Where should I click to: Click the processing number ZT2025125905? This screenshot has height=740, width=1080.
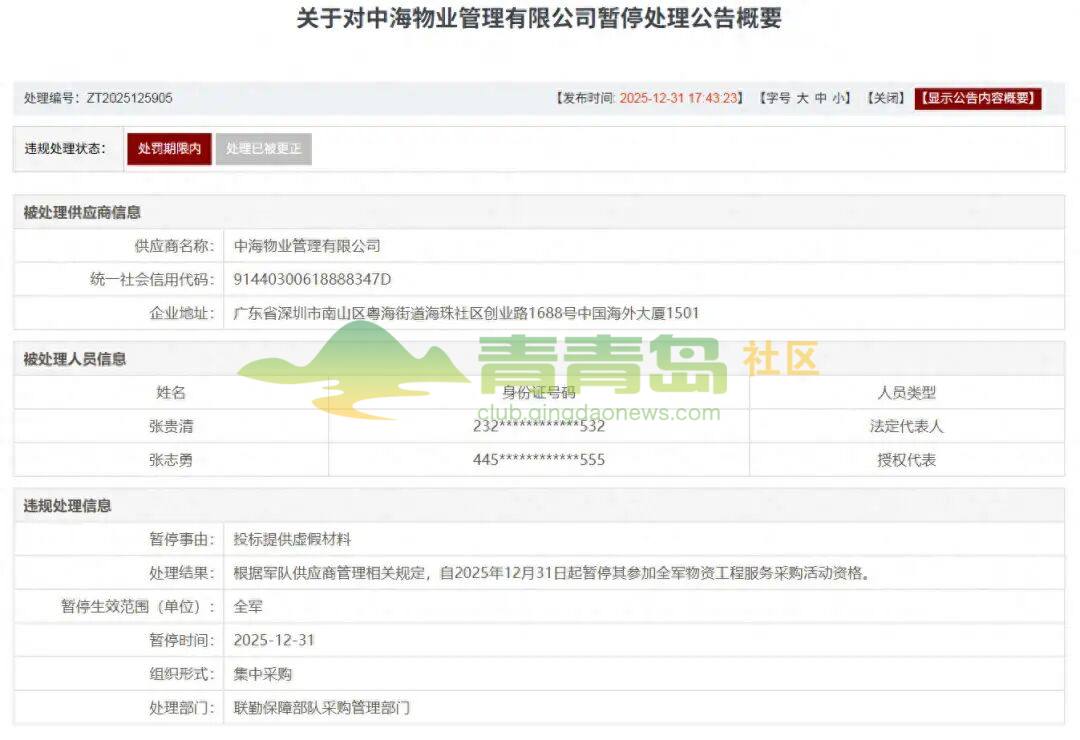(129, 99)
